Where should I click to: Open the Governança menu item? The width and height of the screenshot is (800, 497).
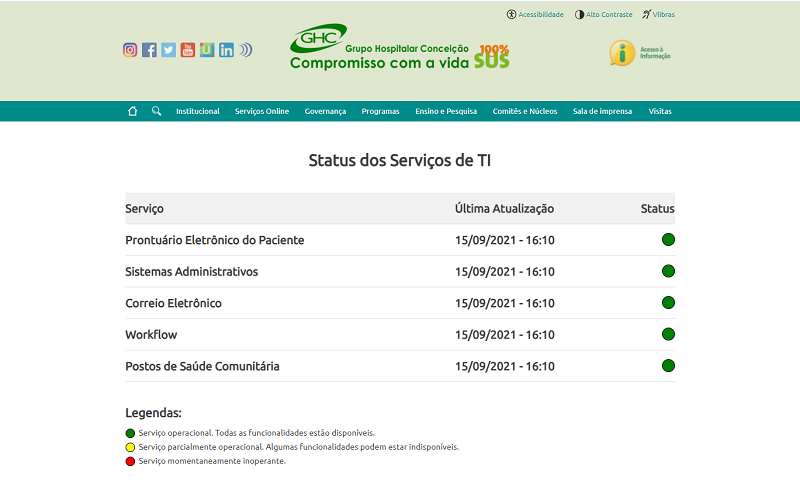tap(325, 111)
